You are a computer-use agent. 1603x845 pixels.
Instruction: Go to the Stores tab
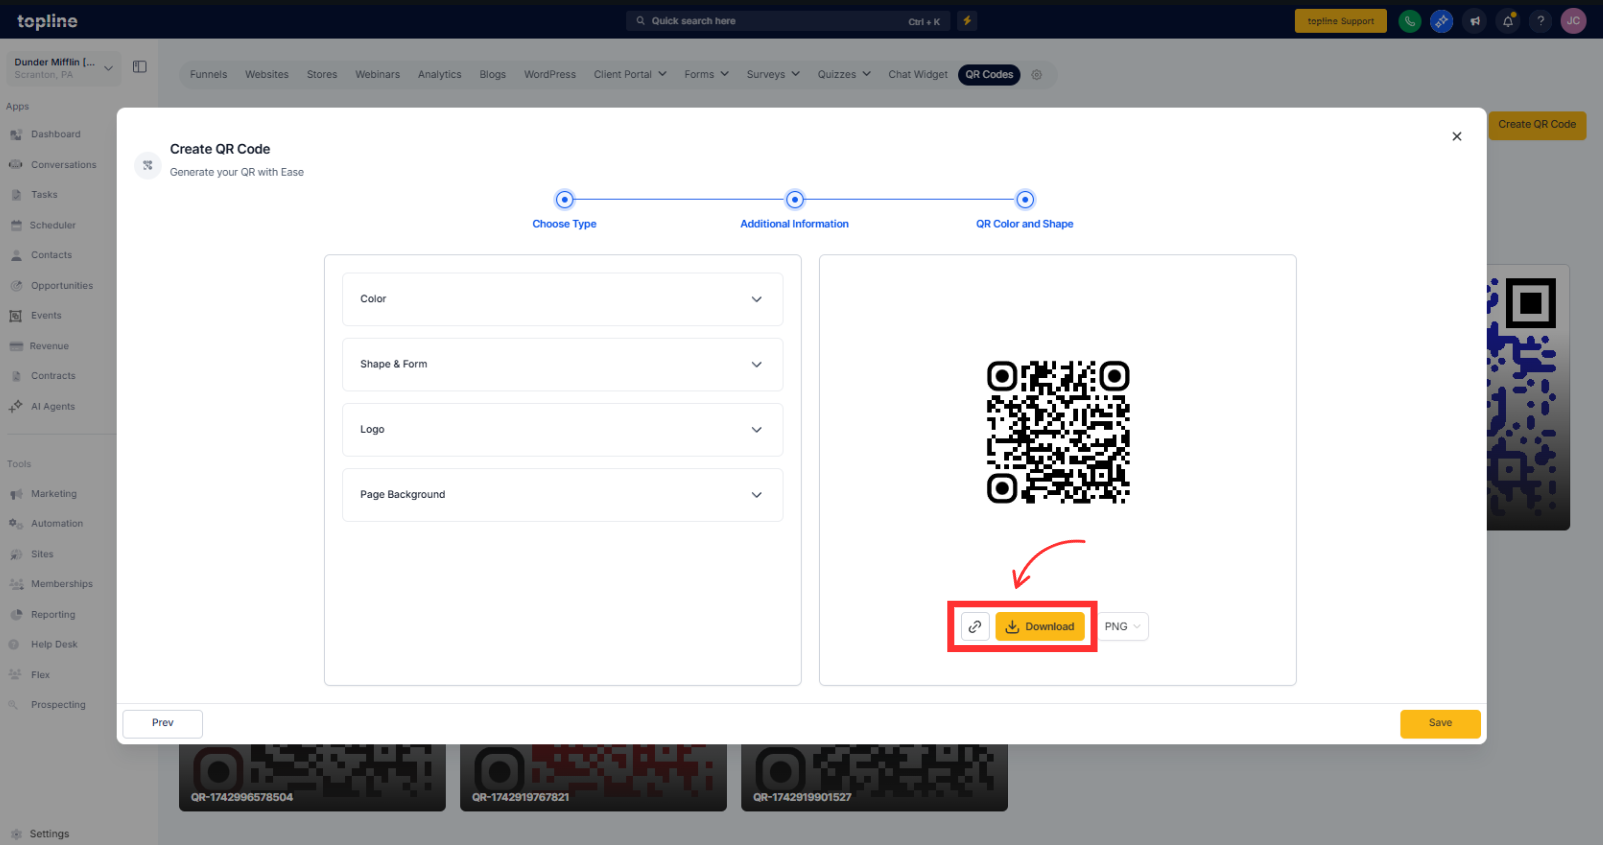tap(322, 75)
